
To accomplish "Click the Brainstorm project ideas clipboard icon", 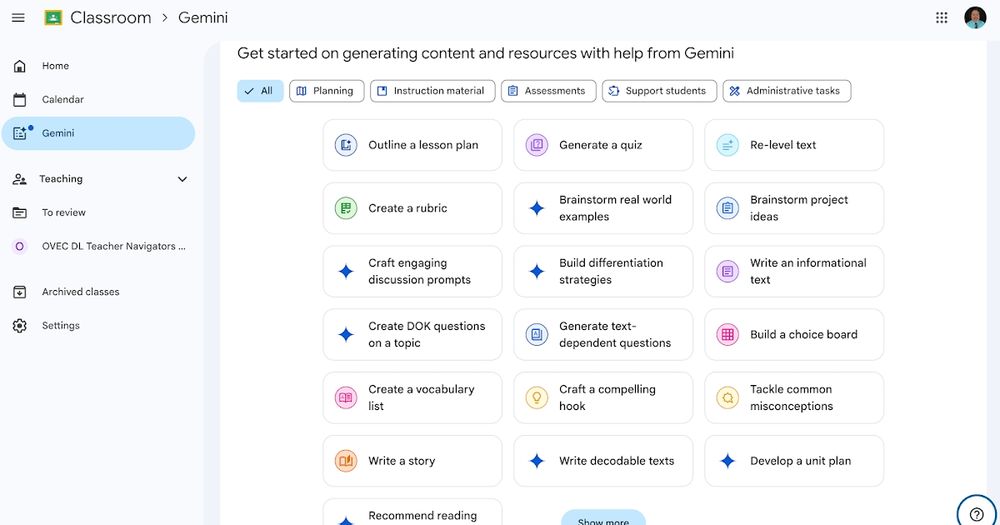I will pos(728,208).
